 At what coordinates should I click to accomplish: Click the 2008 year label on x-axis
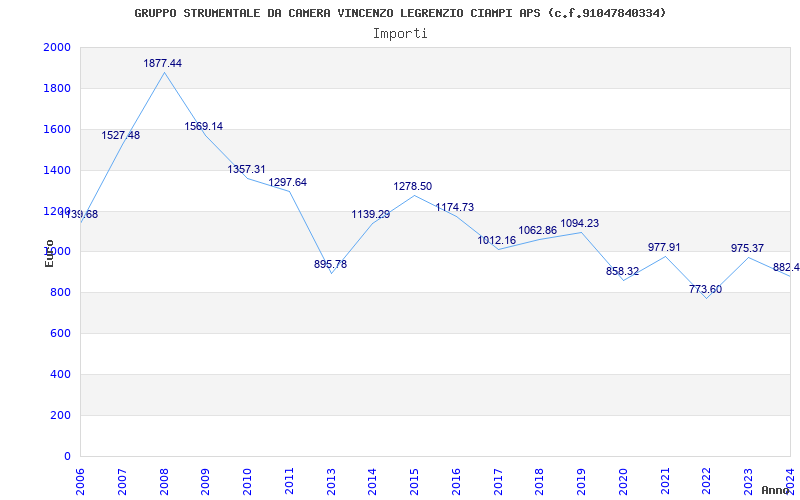[164, 482]
